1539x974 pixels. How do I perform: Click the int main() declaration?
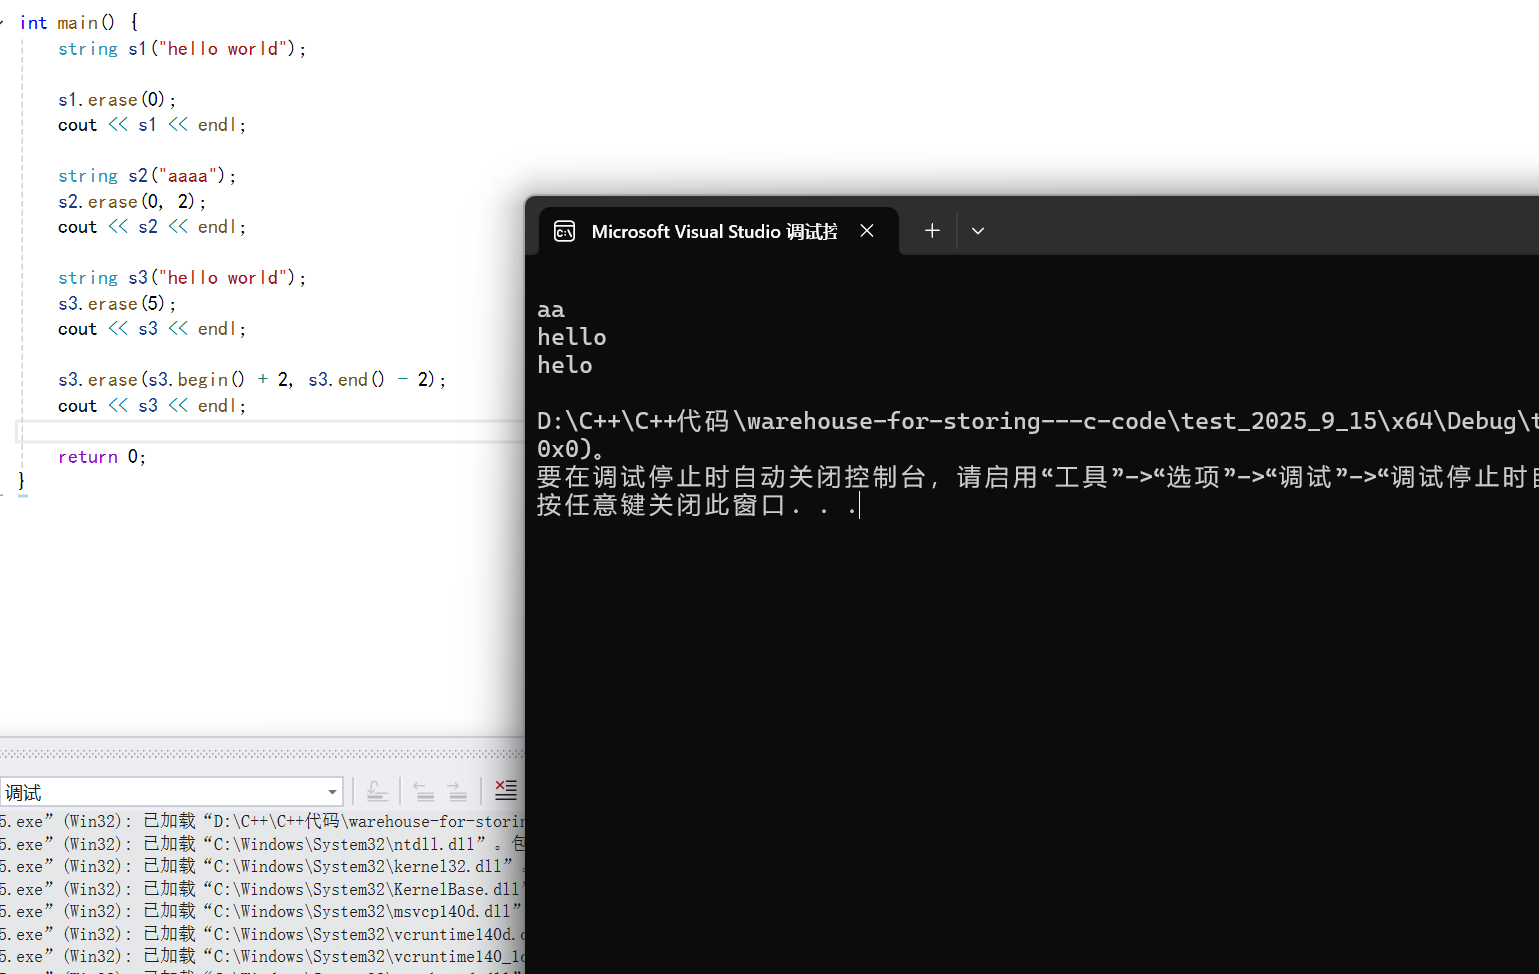click(79, 23)
